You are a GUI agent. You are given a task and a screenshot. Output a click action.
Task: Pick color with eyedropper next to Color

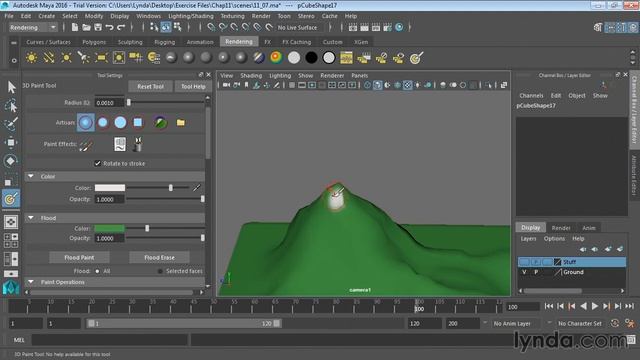pyautogui.click(x=197, y=188)
